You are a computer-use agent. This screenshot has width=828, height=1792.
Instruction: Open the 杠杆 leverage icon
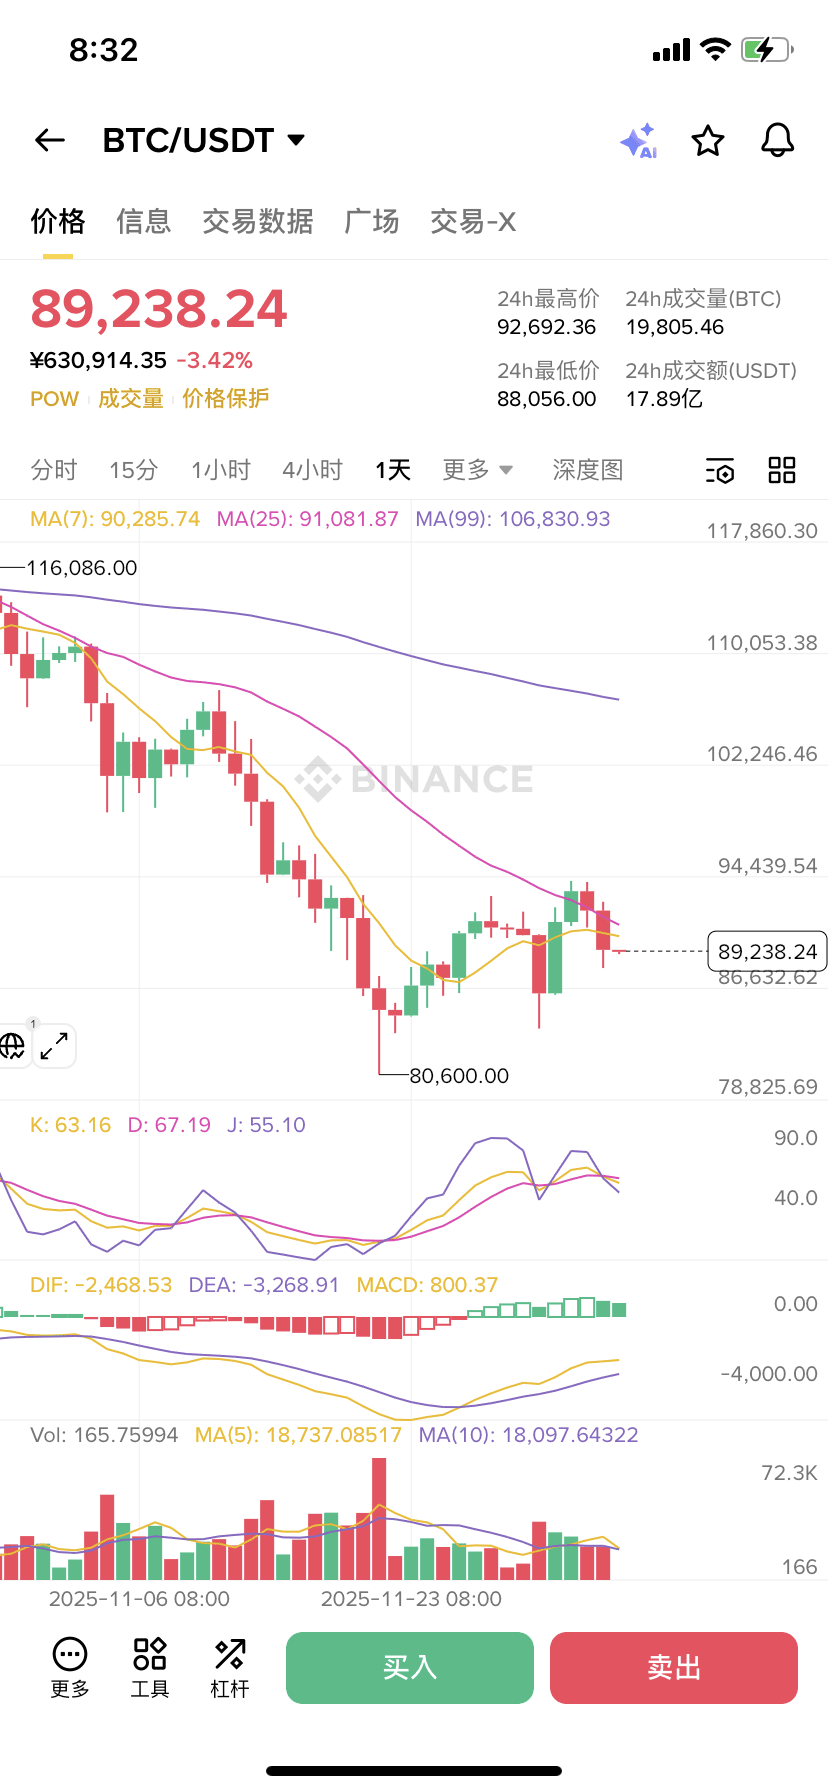tap(230, 1667)
